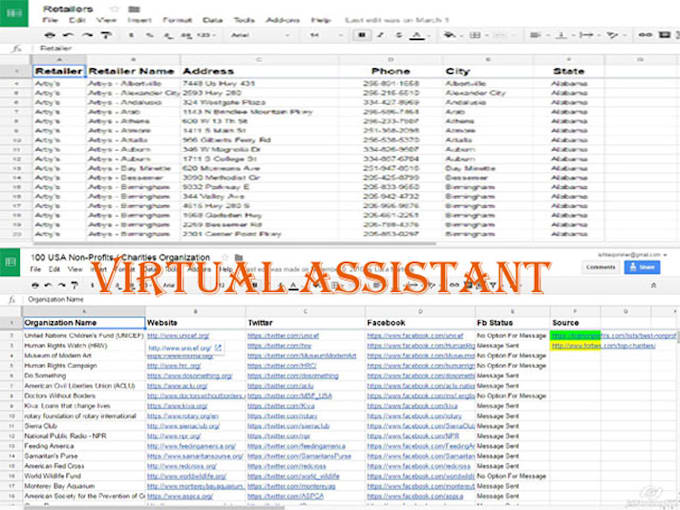Open borders dropdown in Retailers toolbar
The height and width of the screenshot is (510, 680).
tap(477, 35)
